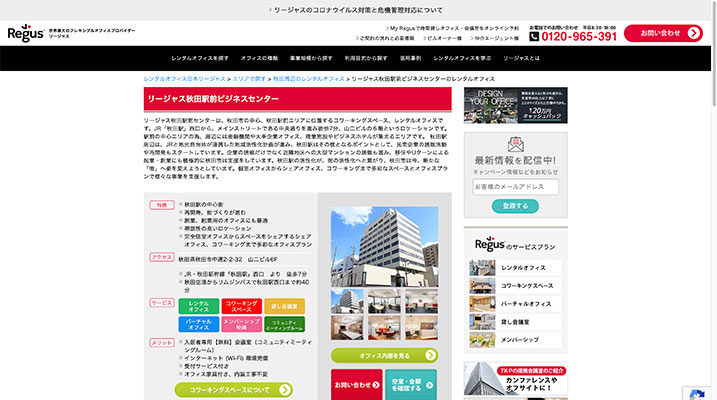
Task: Open sidebar 貸し会議室 service plan
Action: tap(515, 322)
